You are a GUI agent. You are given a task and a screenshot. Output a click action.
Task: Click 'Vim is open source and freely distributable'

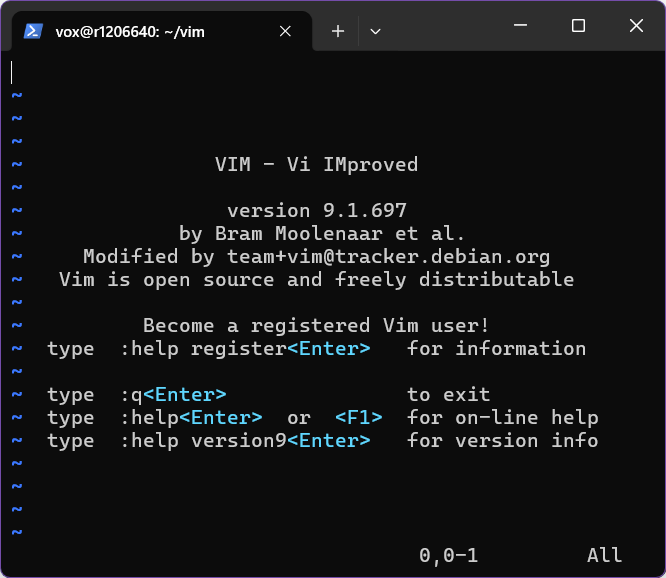click(x=316, y=280)
